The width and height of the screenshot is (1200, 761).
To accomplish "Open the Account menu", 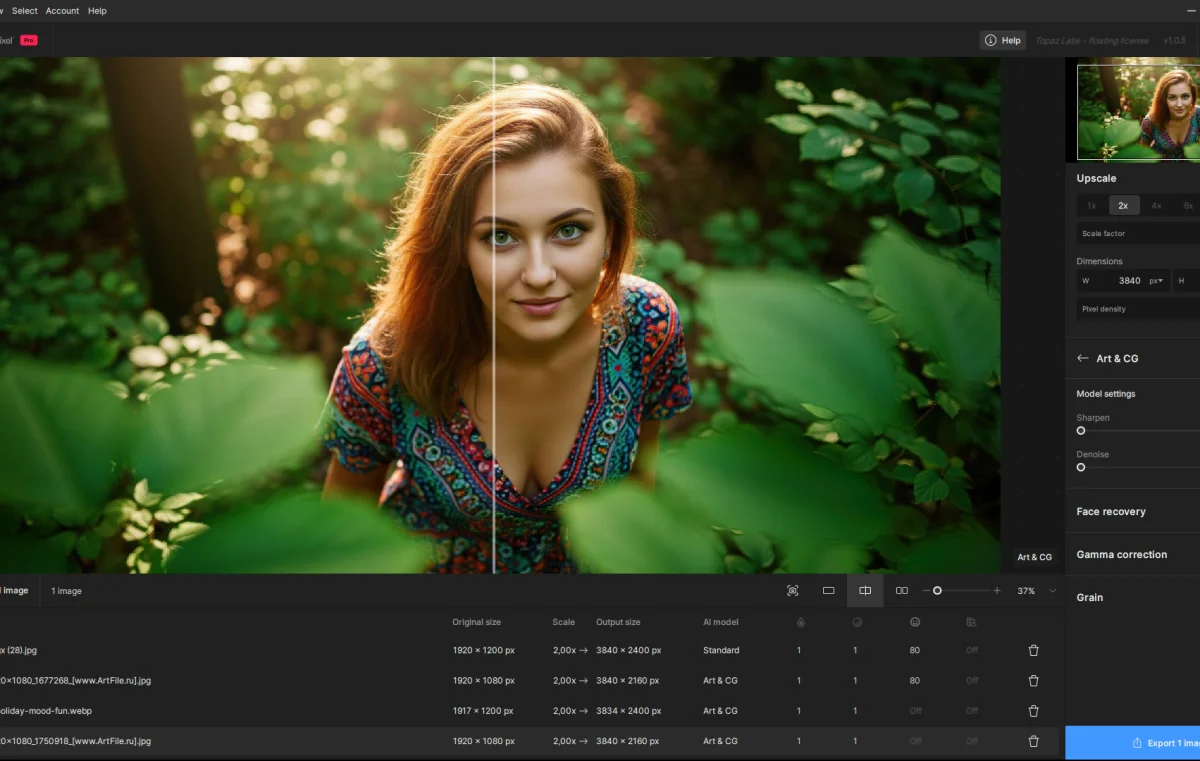I will 62,11.
